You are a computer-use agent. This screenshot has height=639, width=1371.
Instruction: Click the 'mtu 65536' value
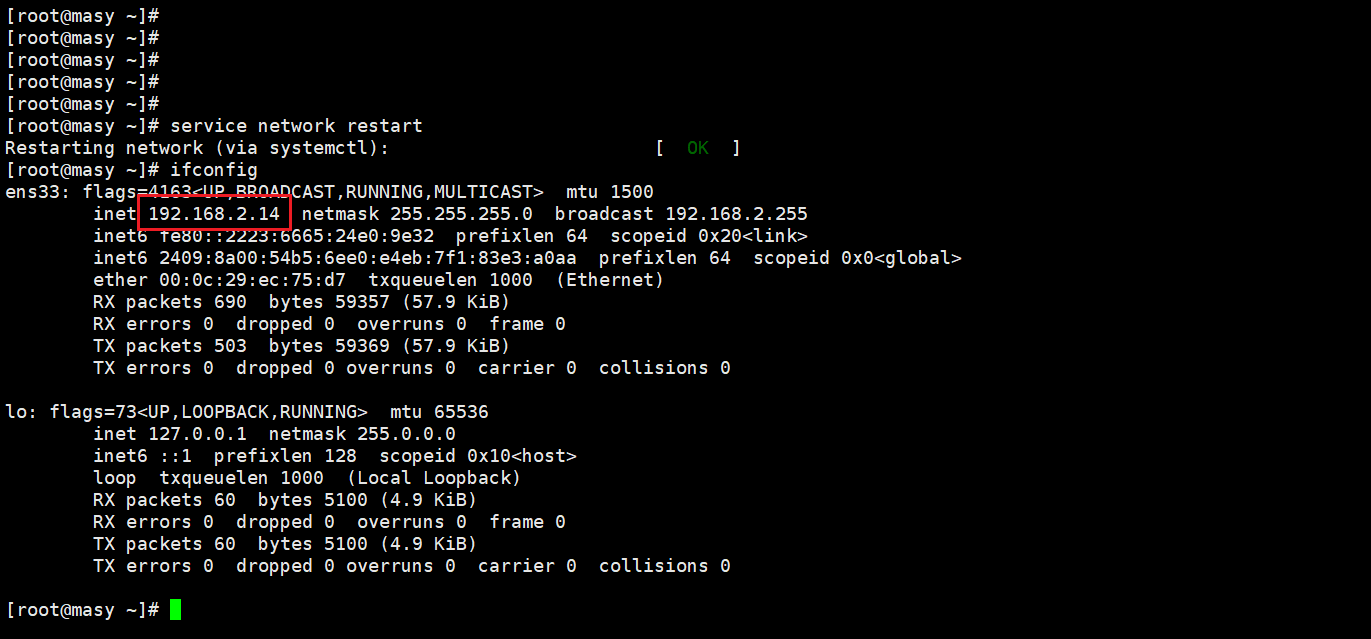point(439,412)
